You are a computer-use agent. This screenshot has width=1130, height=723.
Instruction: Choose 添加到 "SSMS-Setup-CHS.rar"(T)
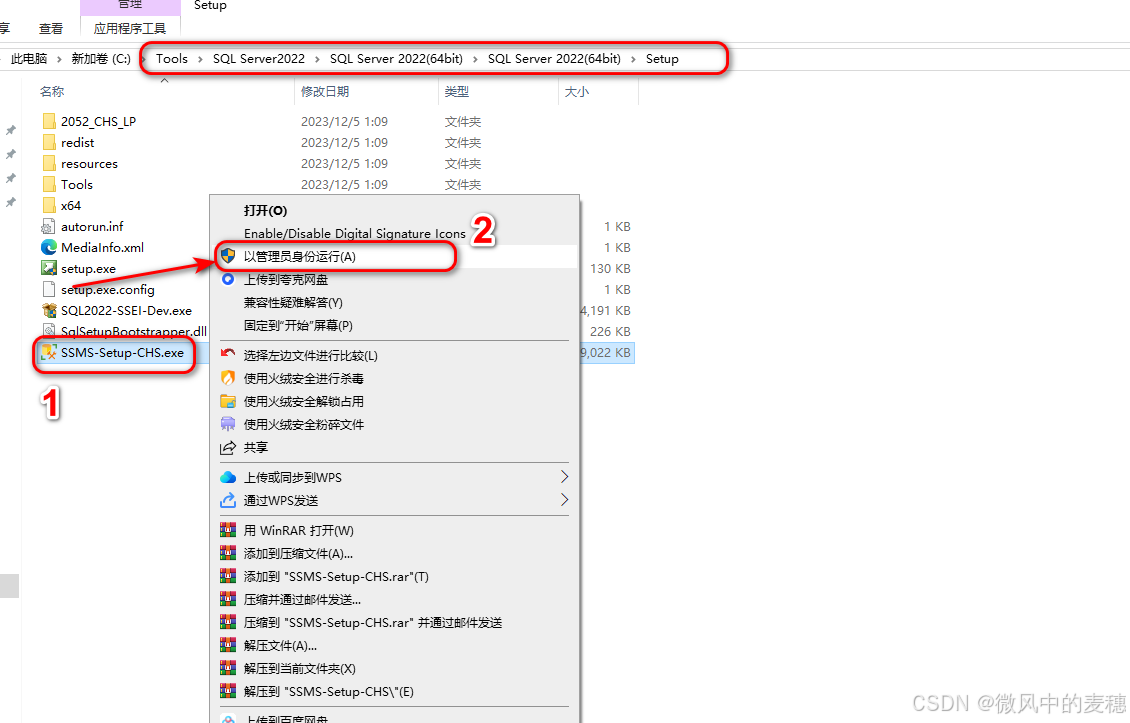(336, 576)
